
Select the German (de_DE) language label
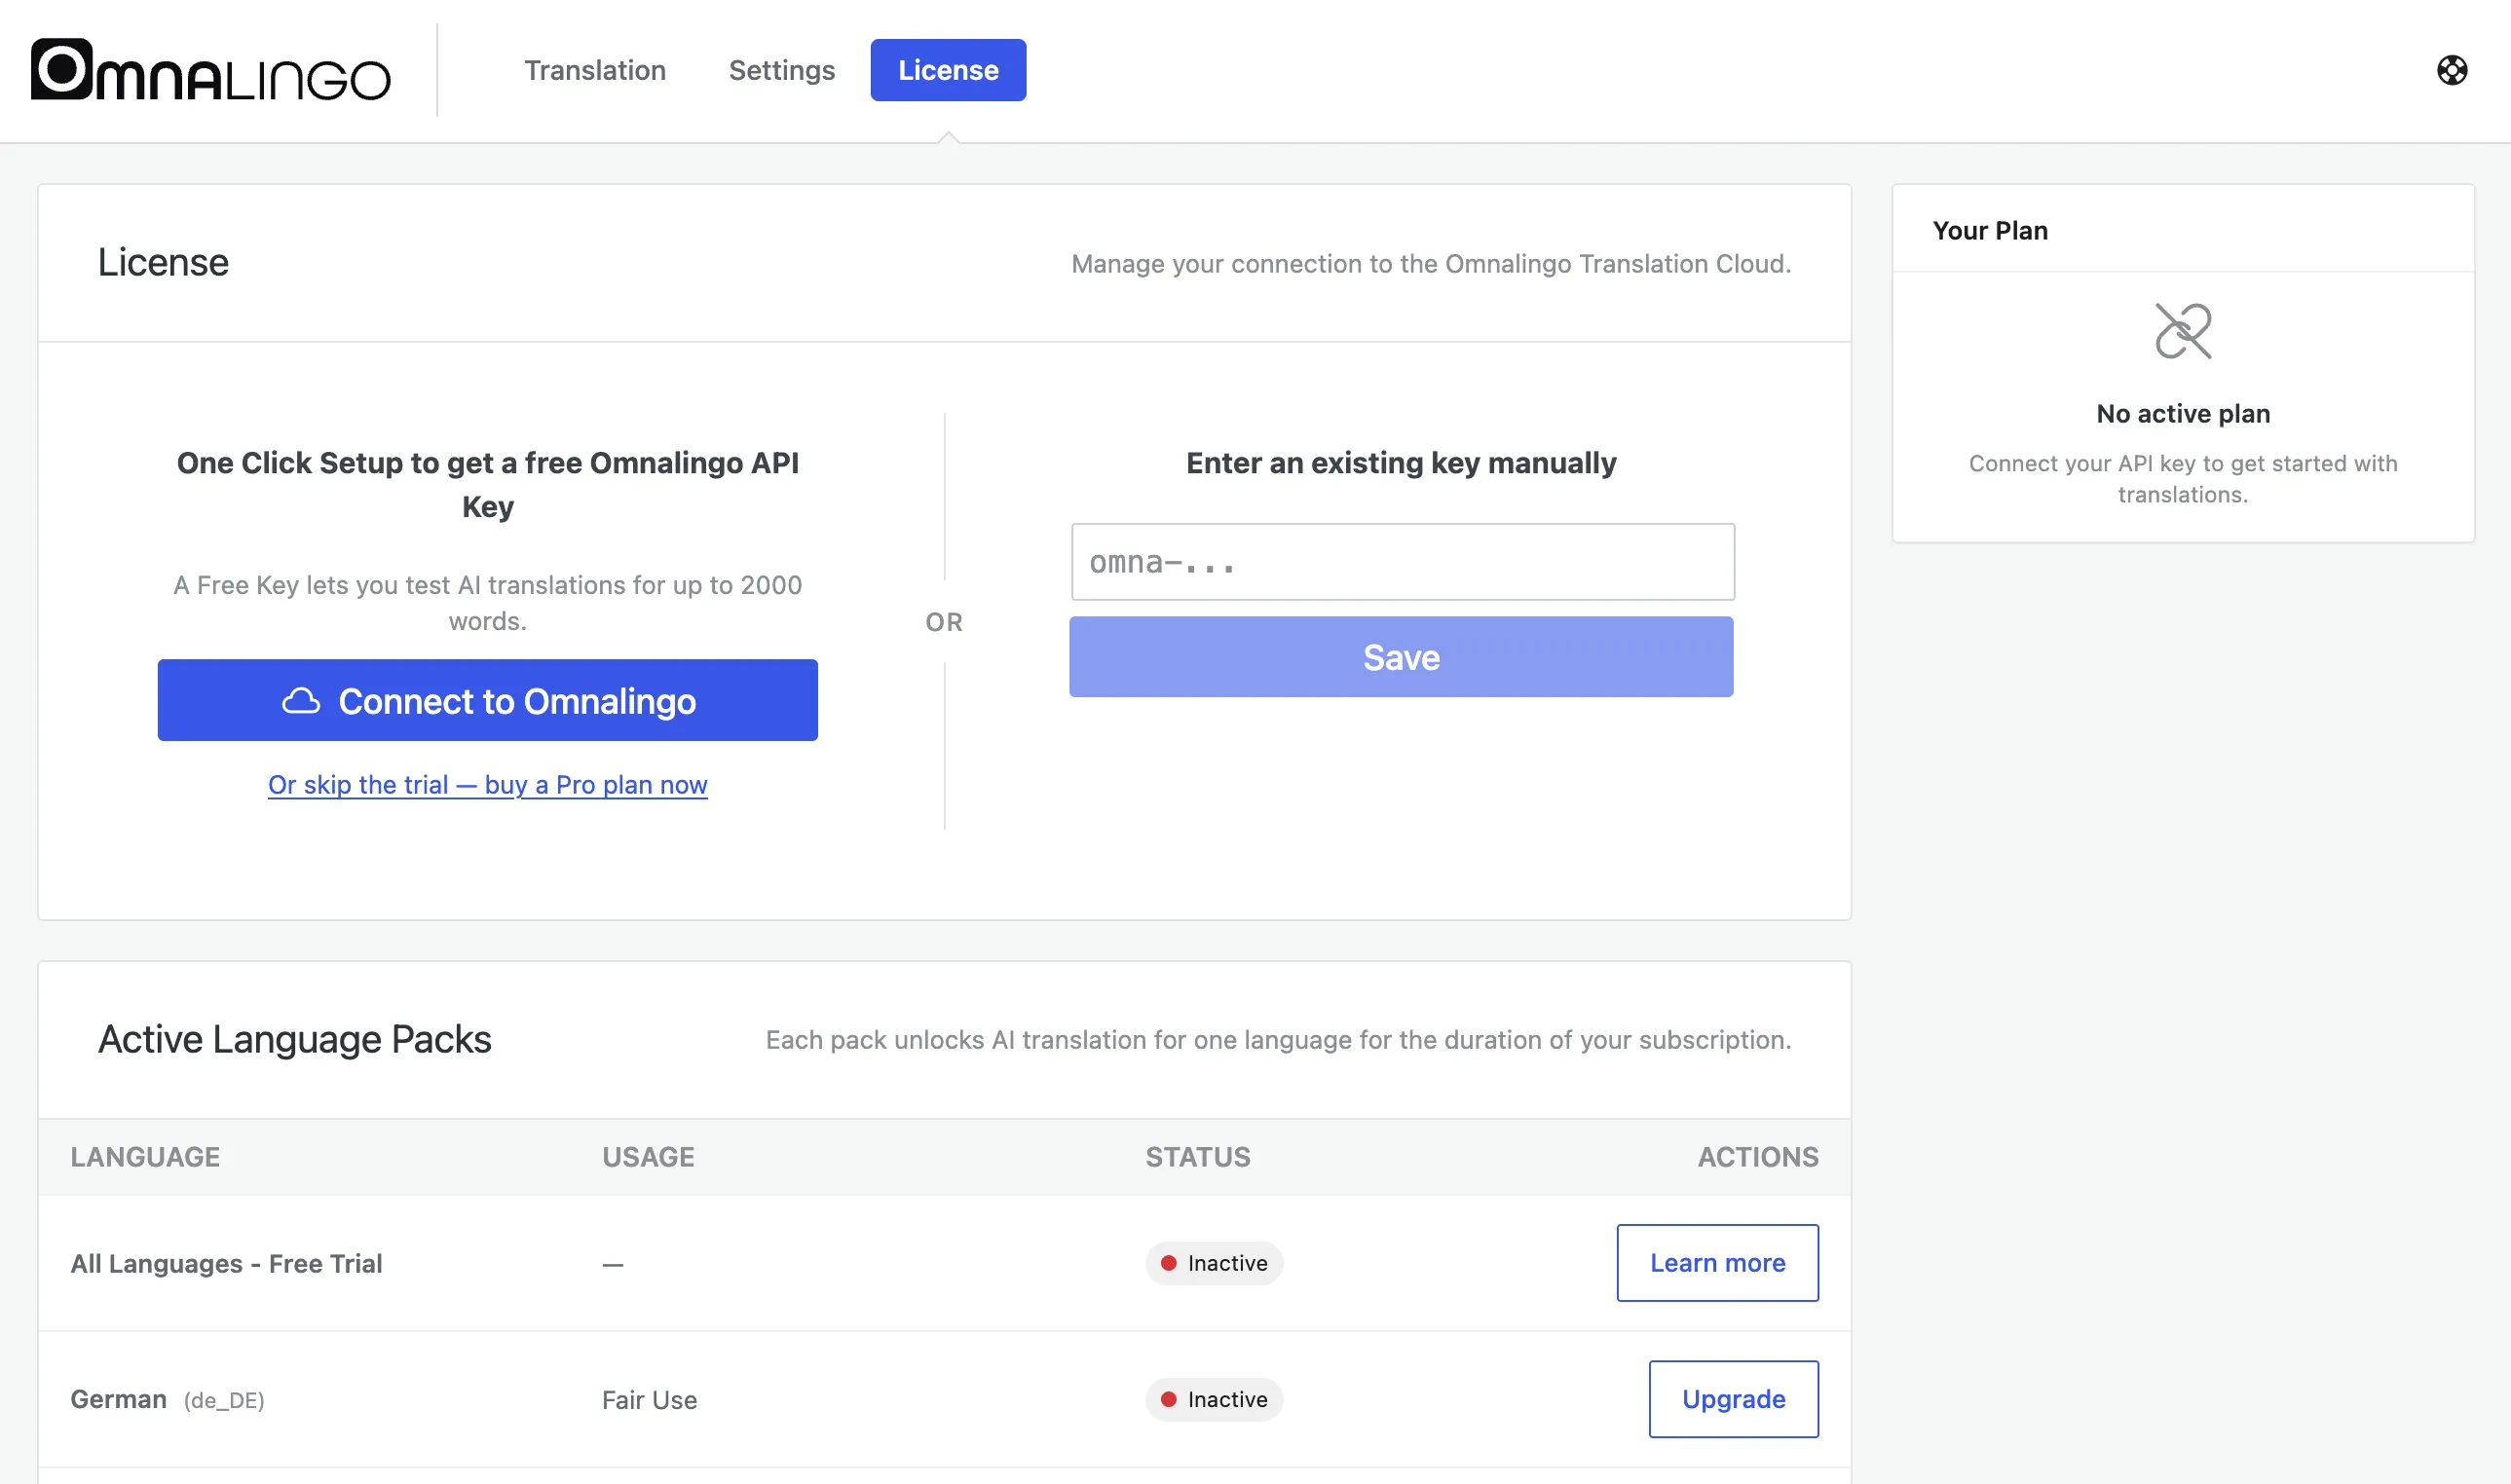167,1399
